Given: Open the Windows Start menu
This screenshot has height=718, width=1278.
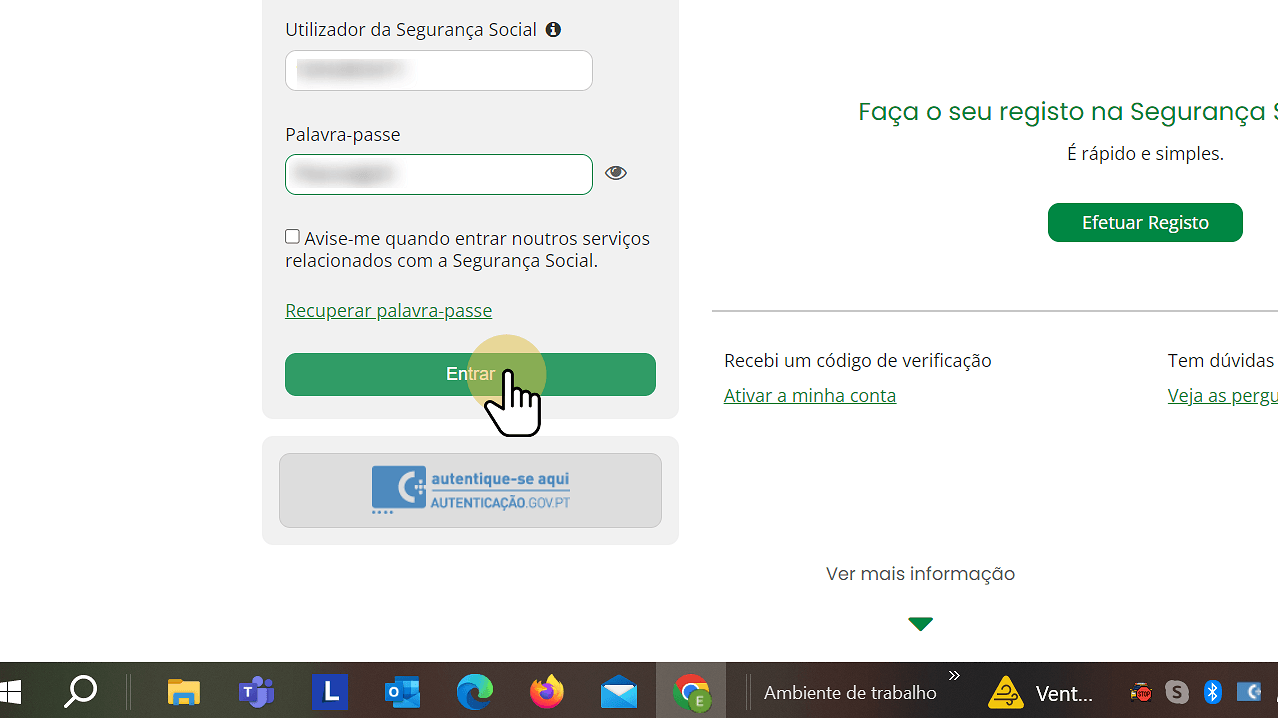Looking at the screenshot, I should [12, 691].
